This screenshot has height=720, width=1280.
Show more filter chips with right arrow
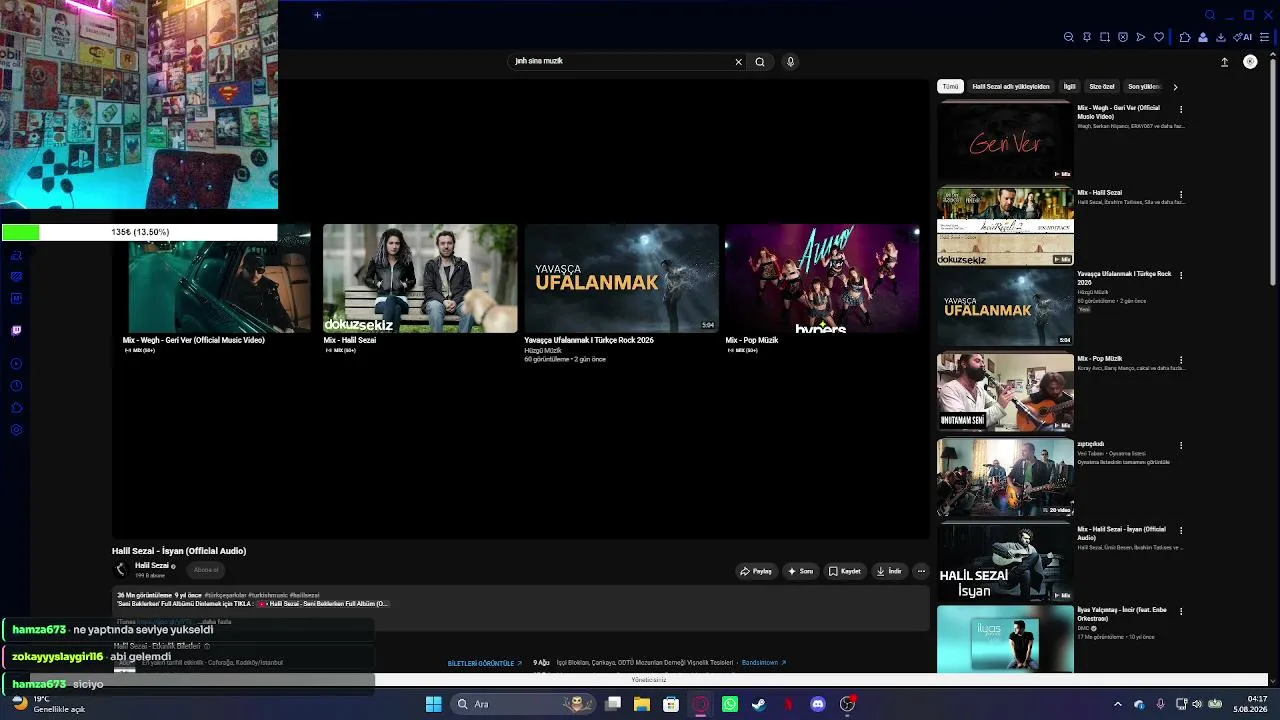[1175, 87]
